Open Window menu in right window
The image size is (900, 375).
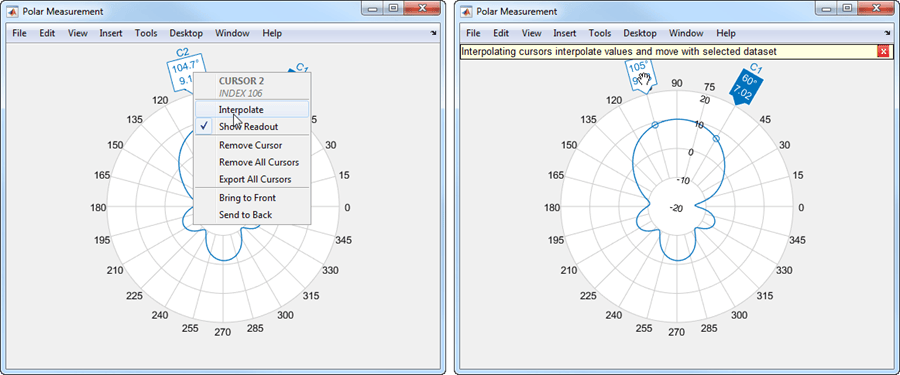[x=686, y=33]
